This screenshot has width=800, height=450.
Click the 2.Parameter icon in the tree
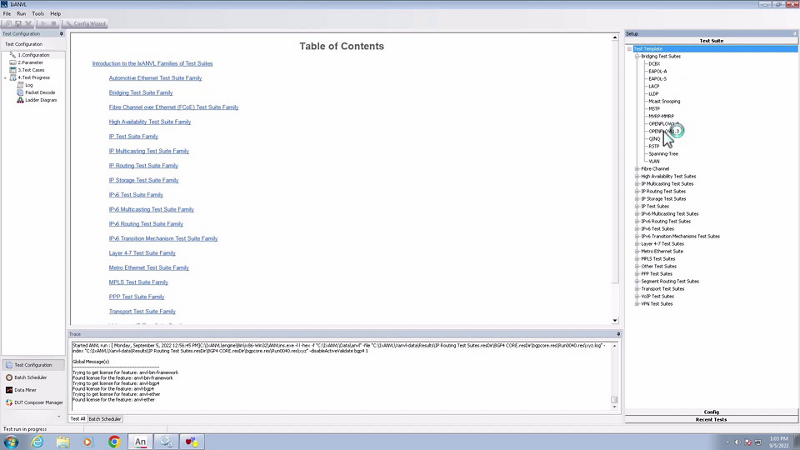point(13,62)
